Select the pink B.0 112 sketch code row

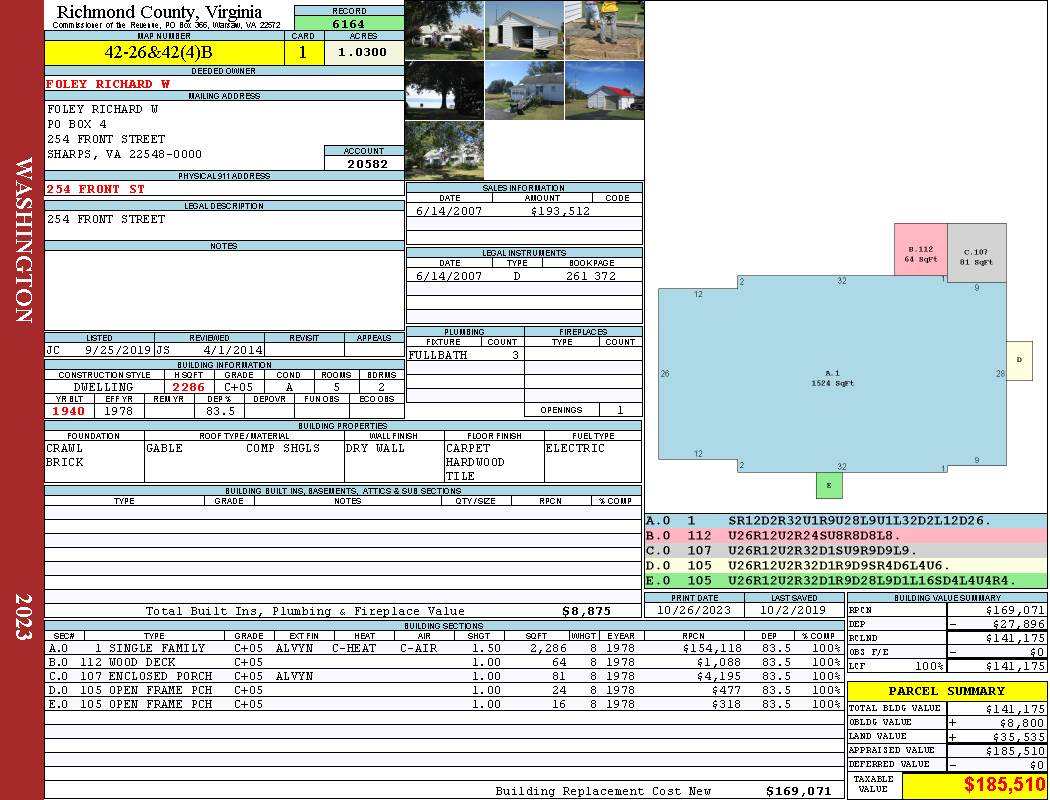tap(846, 536)
